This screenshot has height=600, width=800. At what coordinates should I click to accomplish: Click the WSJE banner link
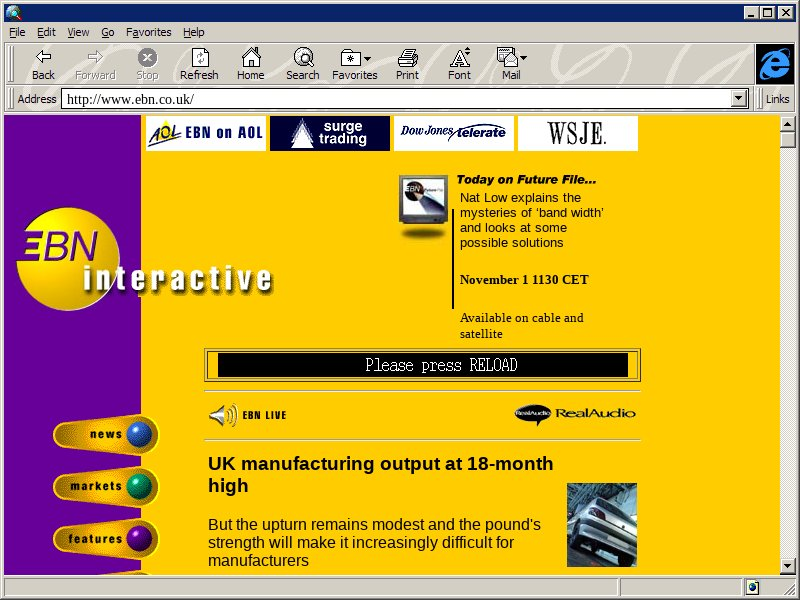point(577,133)
